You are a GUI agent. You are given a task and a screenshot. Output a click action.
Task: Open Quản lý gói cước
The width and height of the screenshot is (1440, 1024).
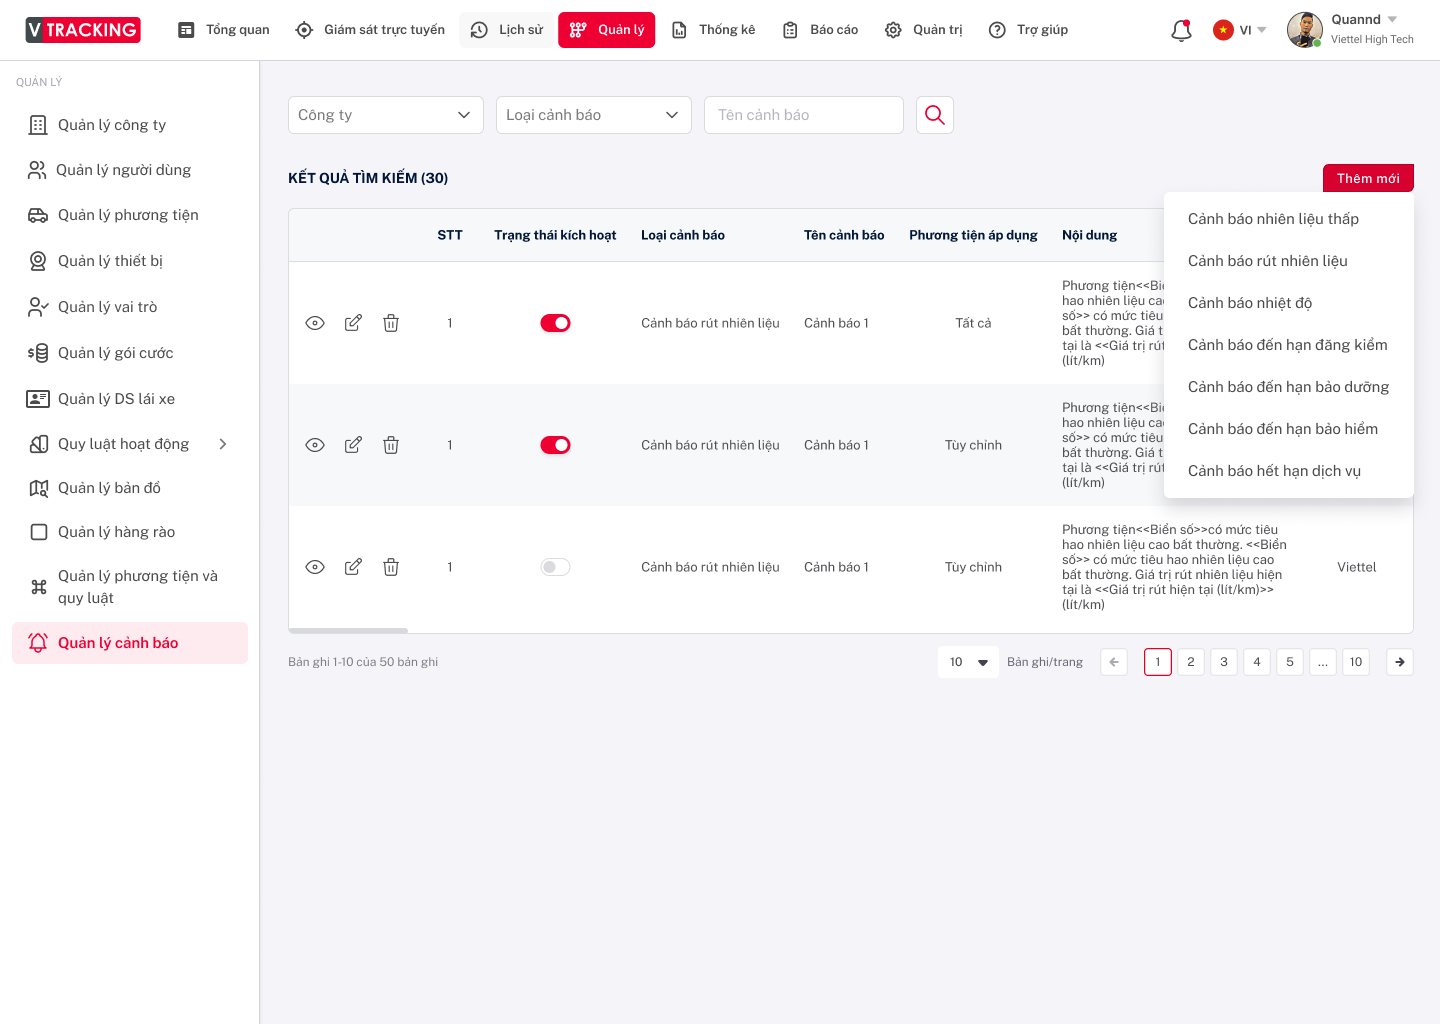[130, 353]
